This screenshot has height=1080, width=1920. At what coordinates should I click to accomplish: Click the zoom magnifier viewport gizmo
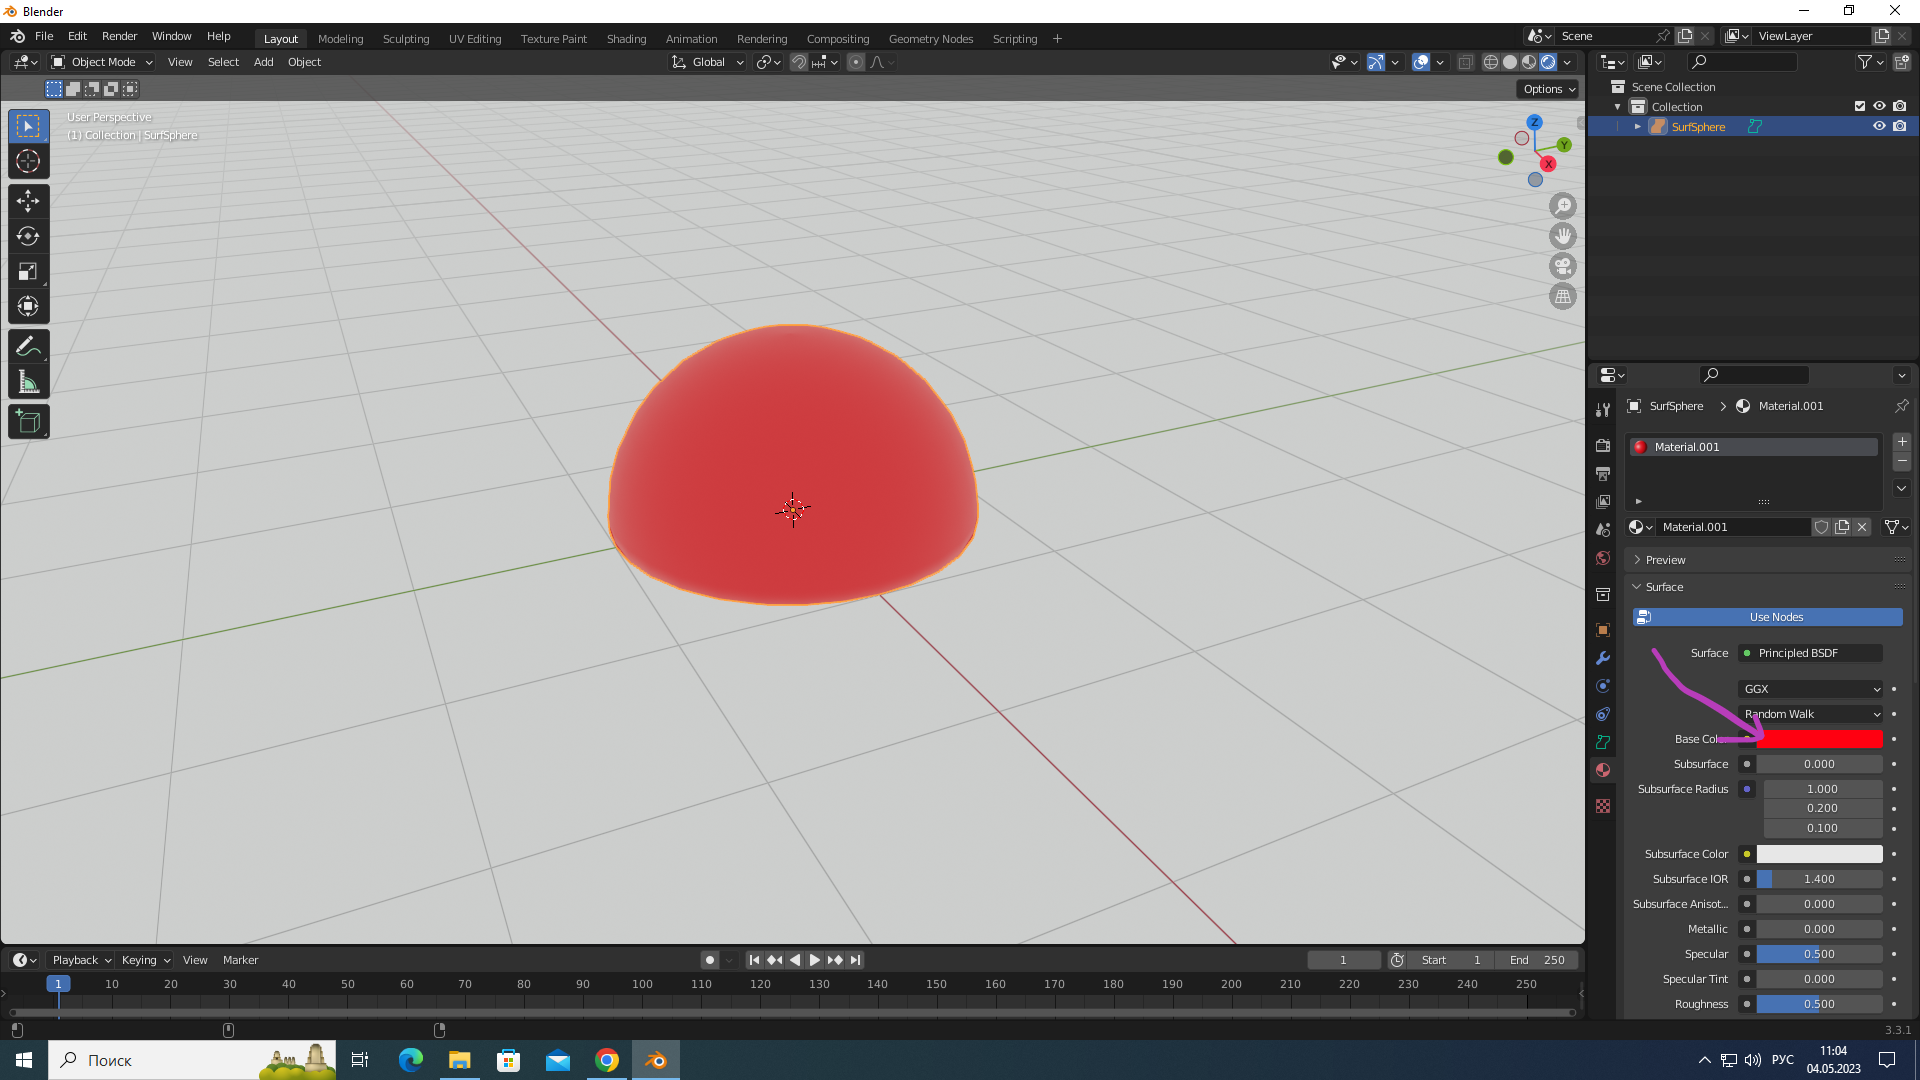(1563, 206)
